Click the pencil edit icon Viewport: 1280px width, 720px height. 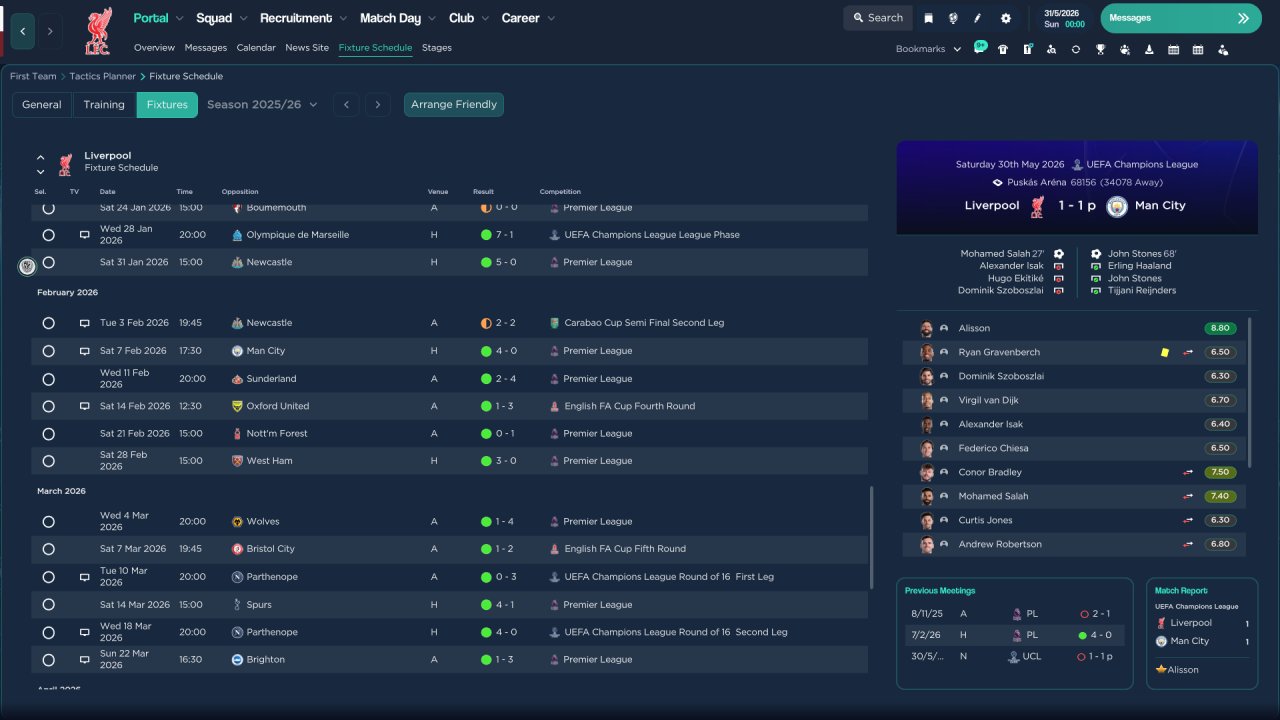pyautogui.click(x=978, y=18)
